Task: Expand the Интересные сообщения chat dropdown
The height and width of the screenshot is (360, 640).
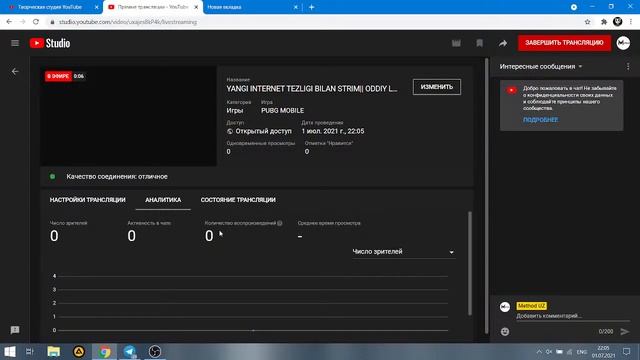Action: [541, 67]
